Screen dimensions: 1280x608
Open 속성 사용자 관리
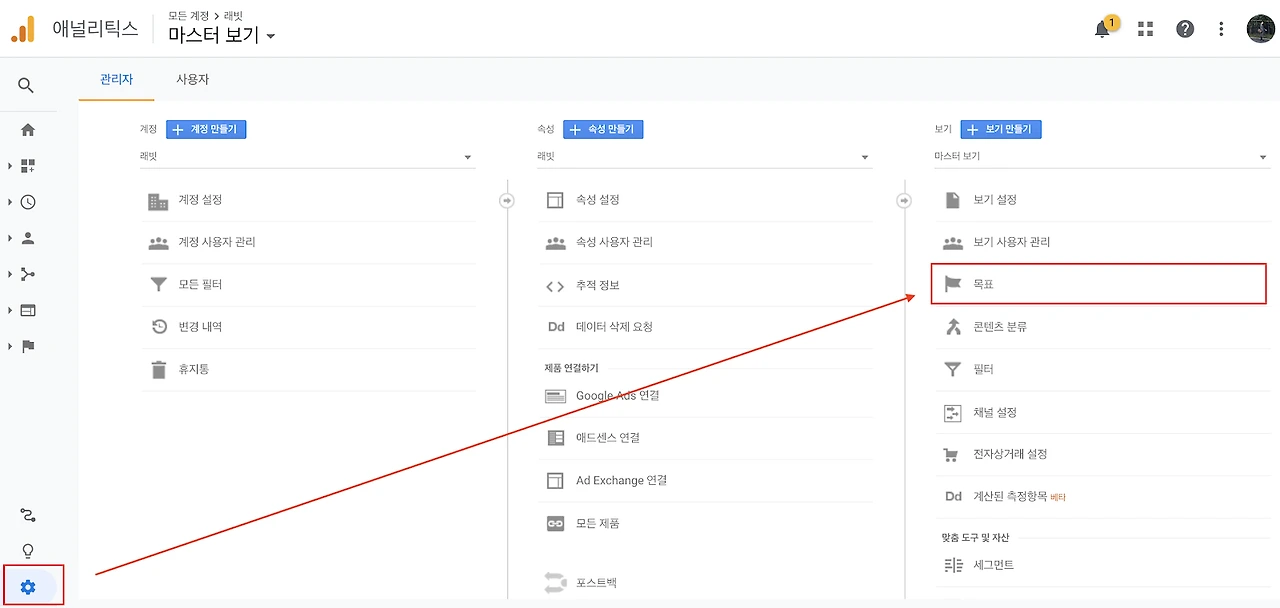point(705,243)
